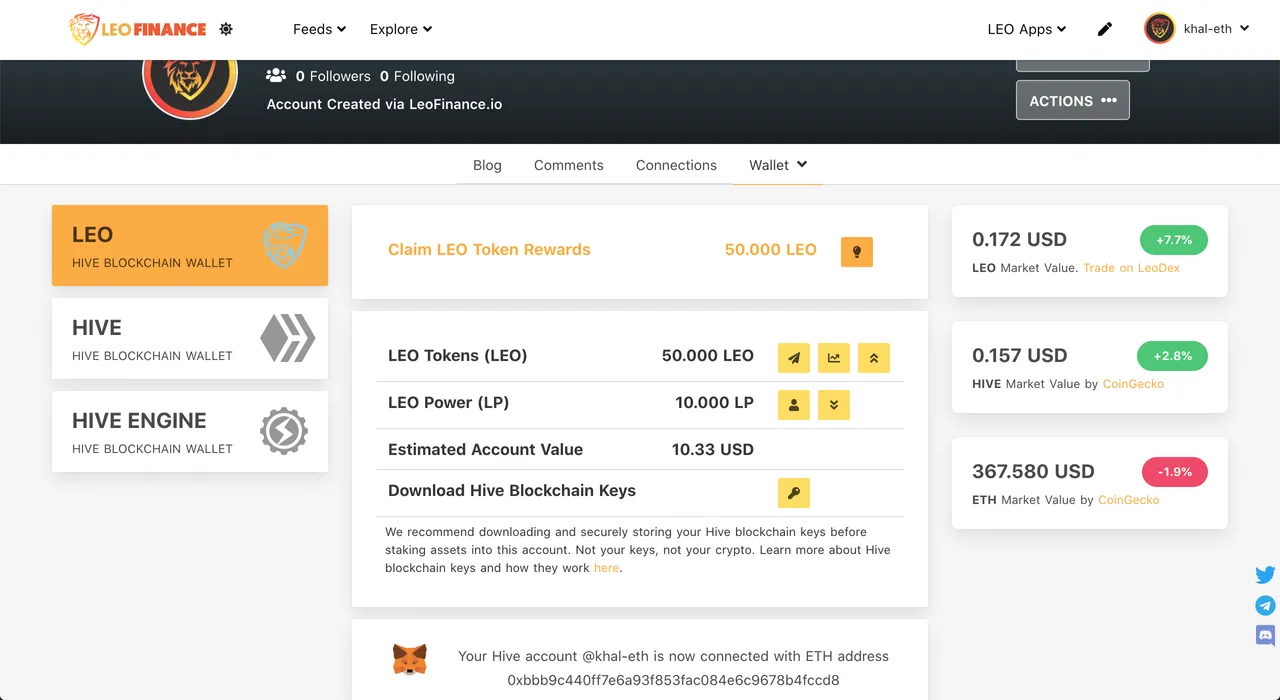Expand the LEO Apps dropdown
The width and height of the screenshot is (1280, 700).
[x=1027, y=29]
